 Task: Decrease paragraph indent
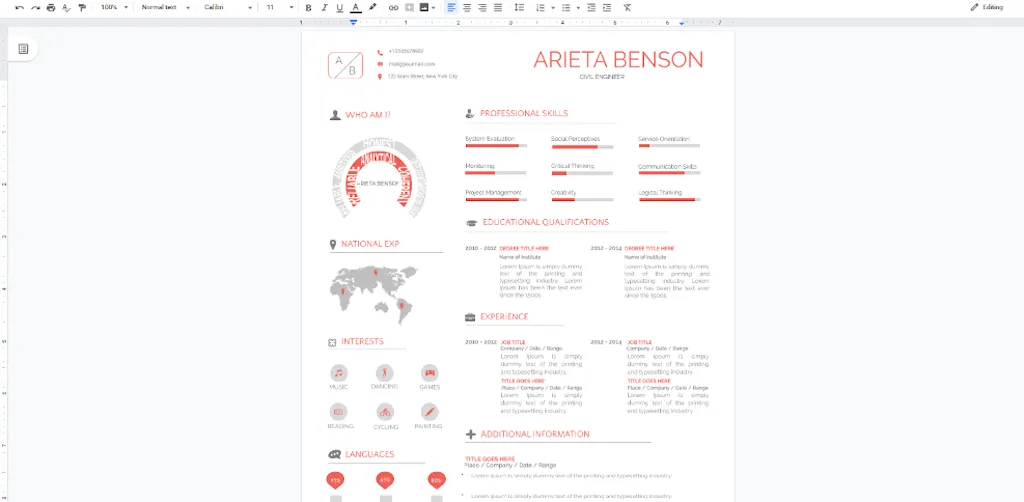[x=591, y=7]
